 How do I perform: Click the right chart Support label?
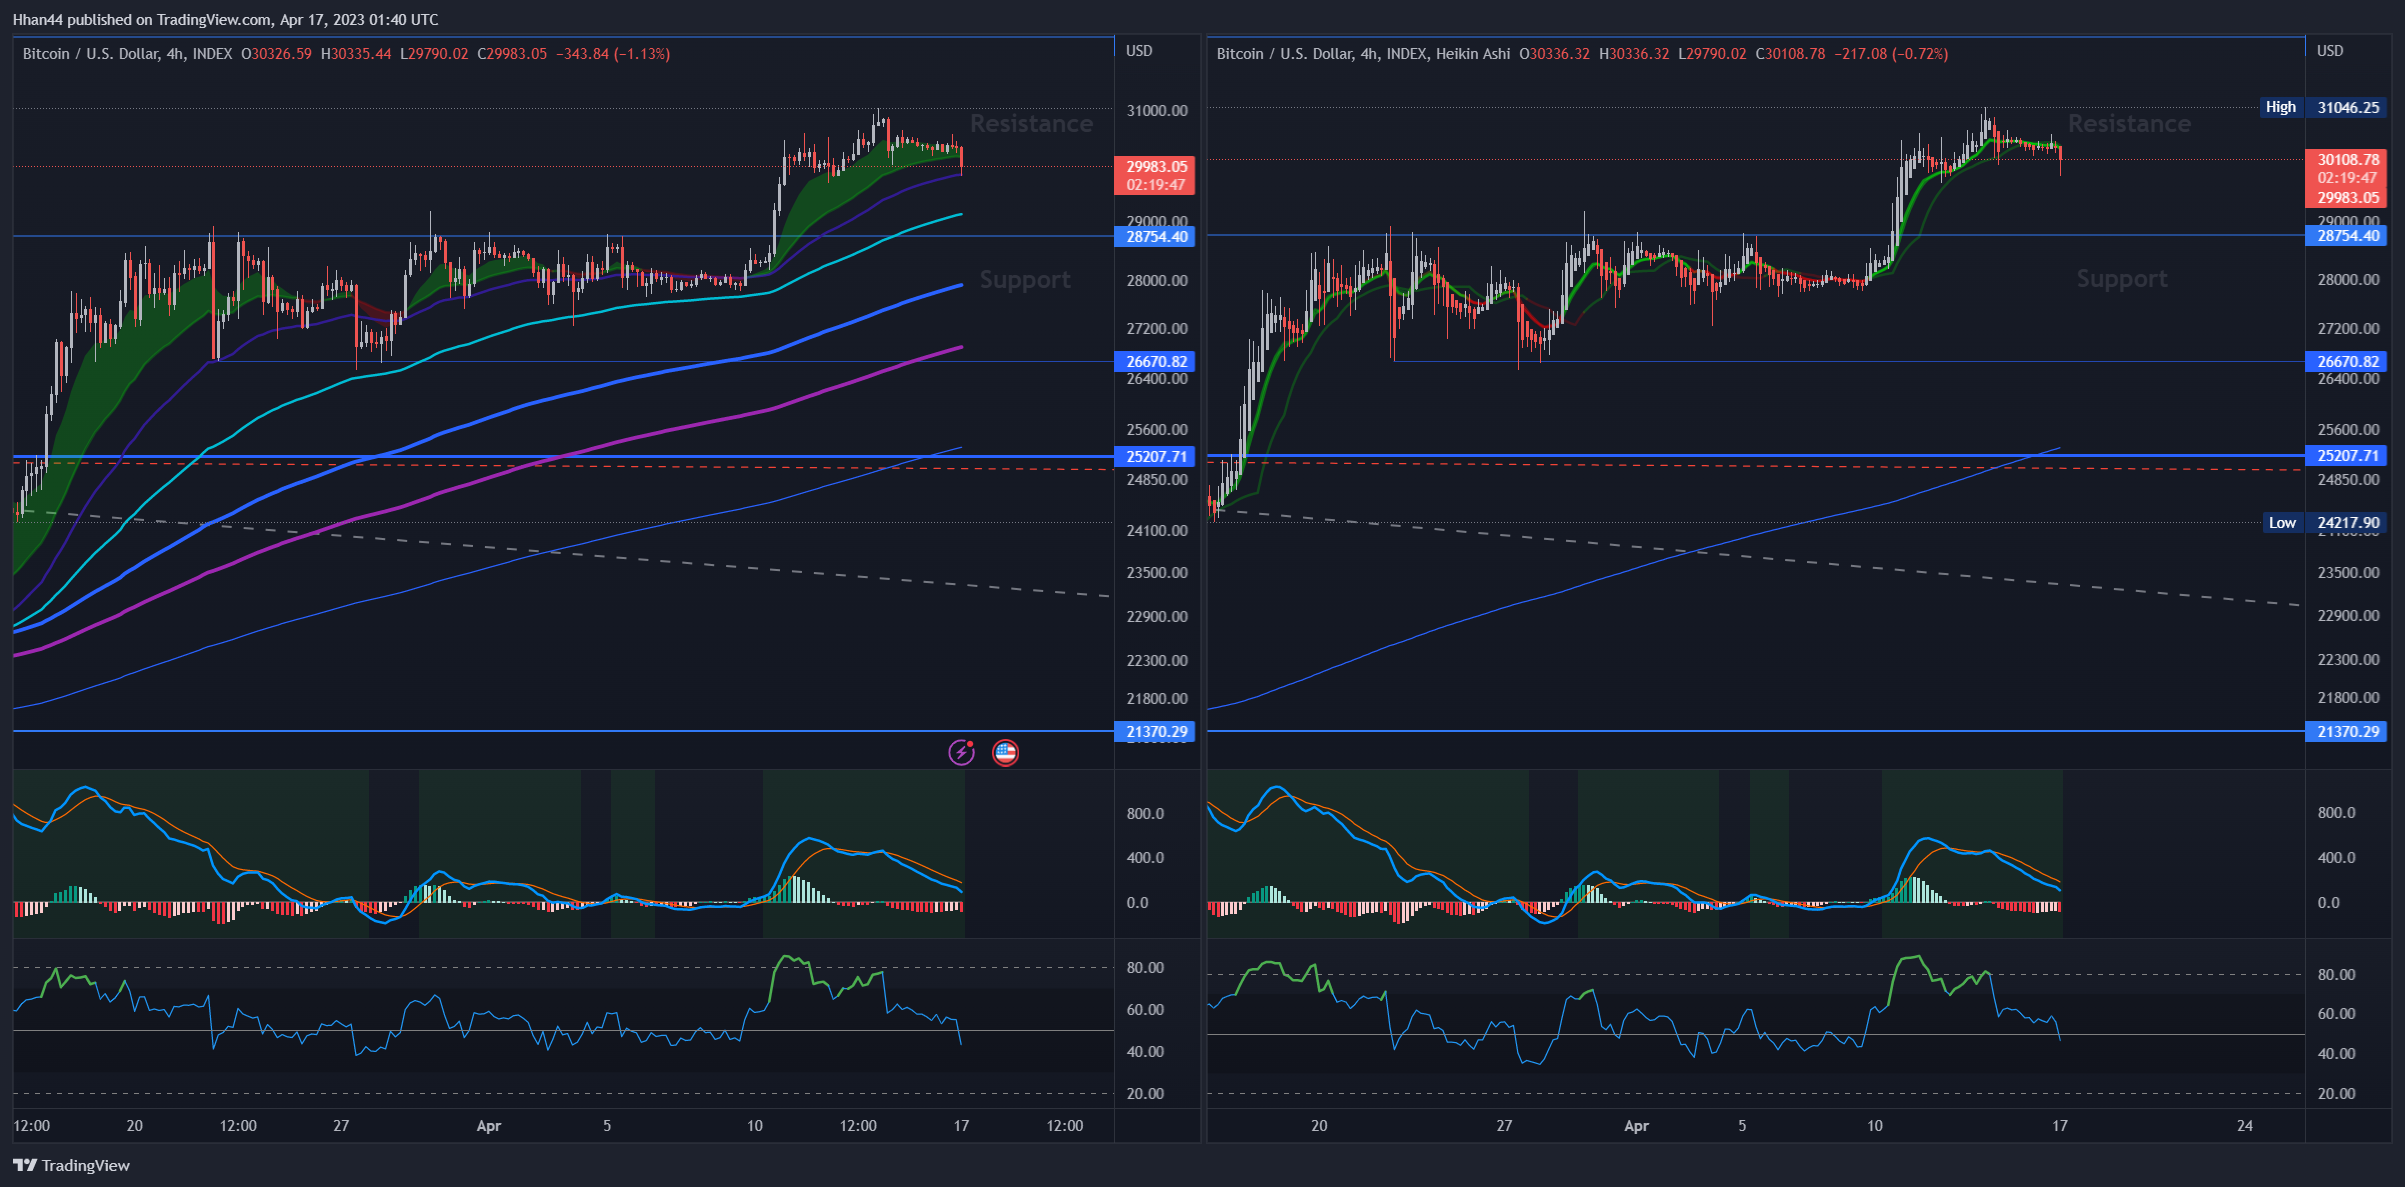[2122, 279]
